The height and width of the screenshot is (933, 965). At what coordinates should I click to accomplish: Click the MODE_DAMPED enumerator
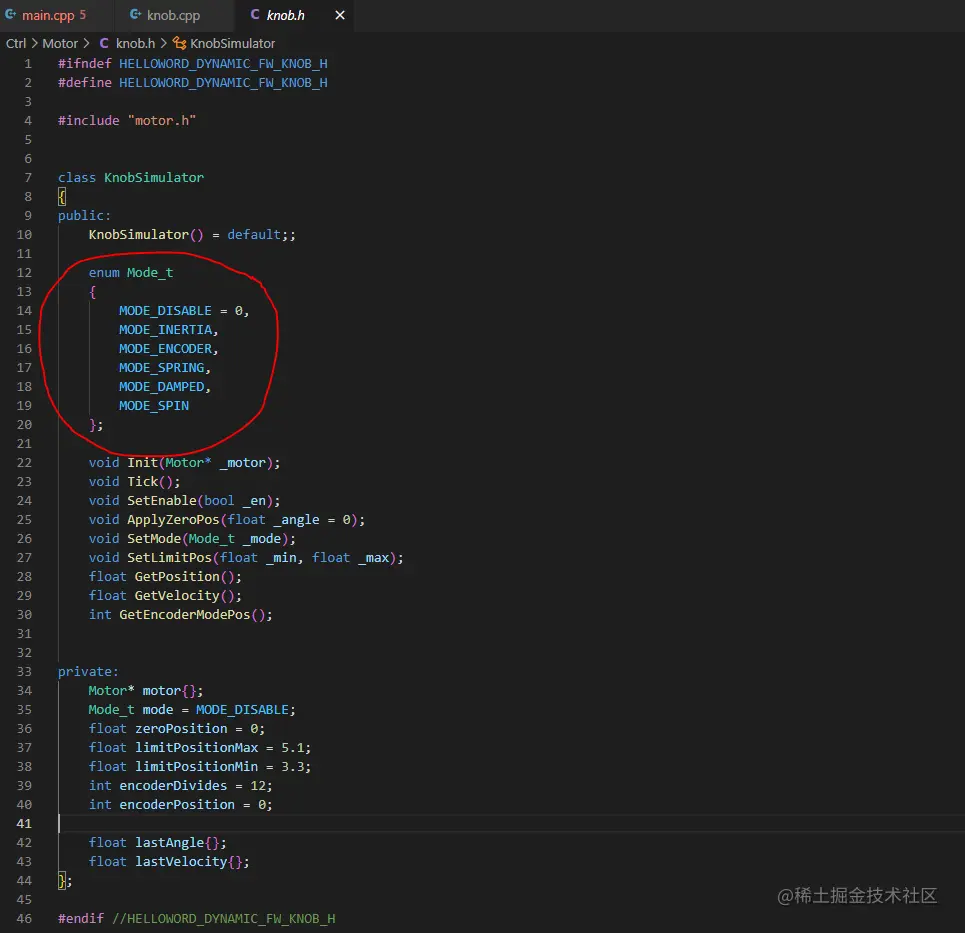click(164, 387)
